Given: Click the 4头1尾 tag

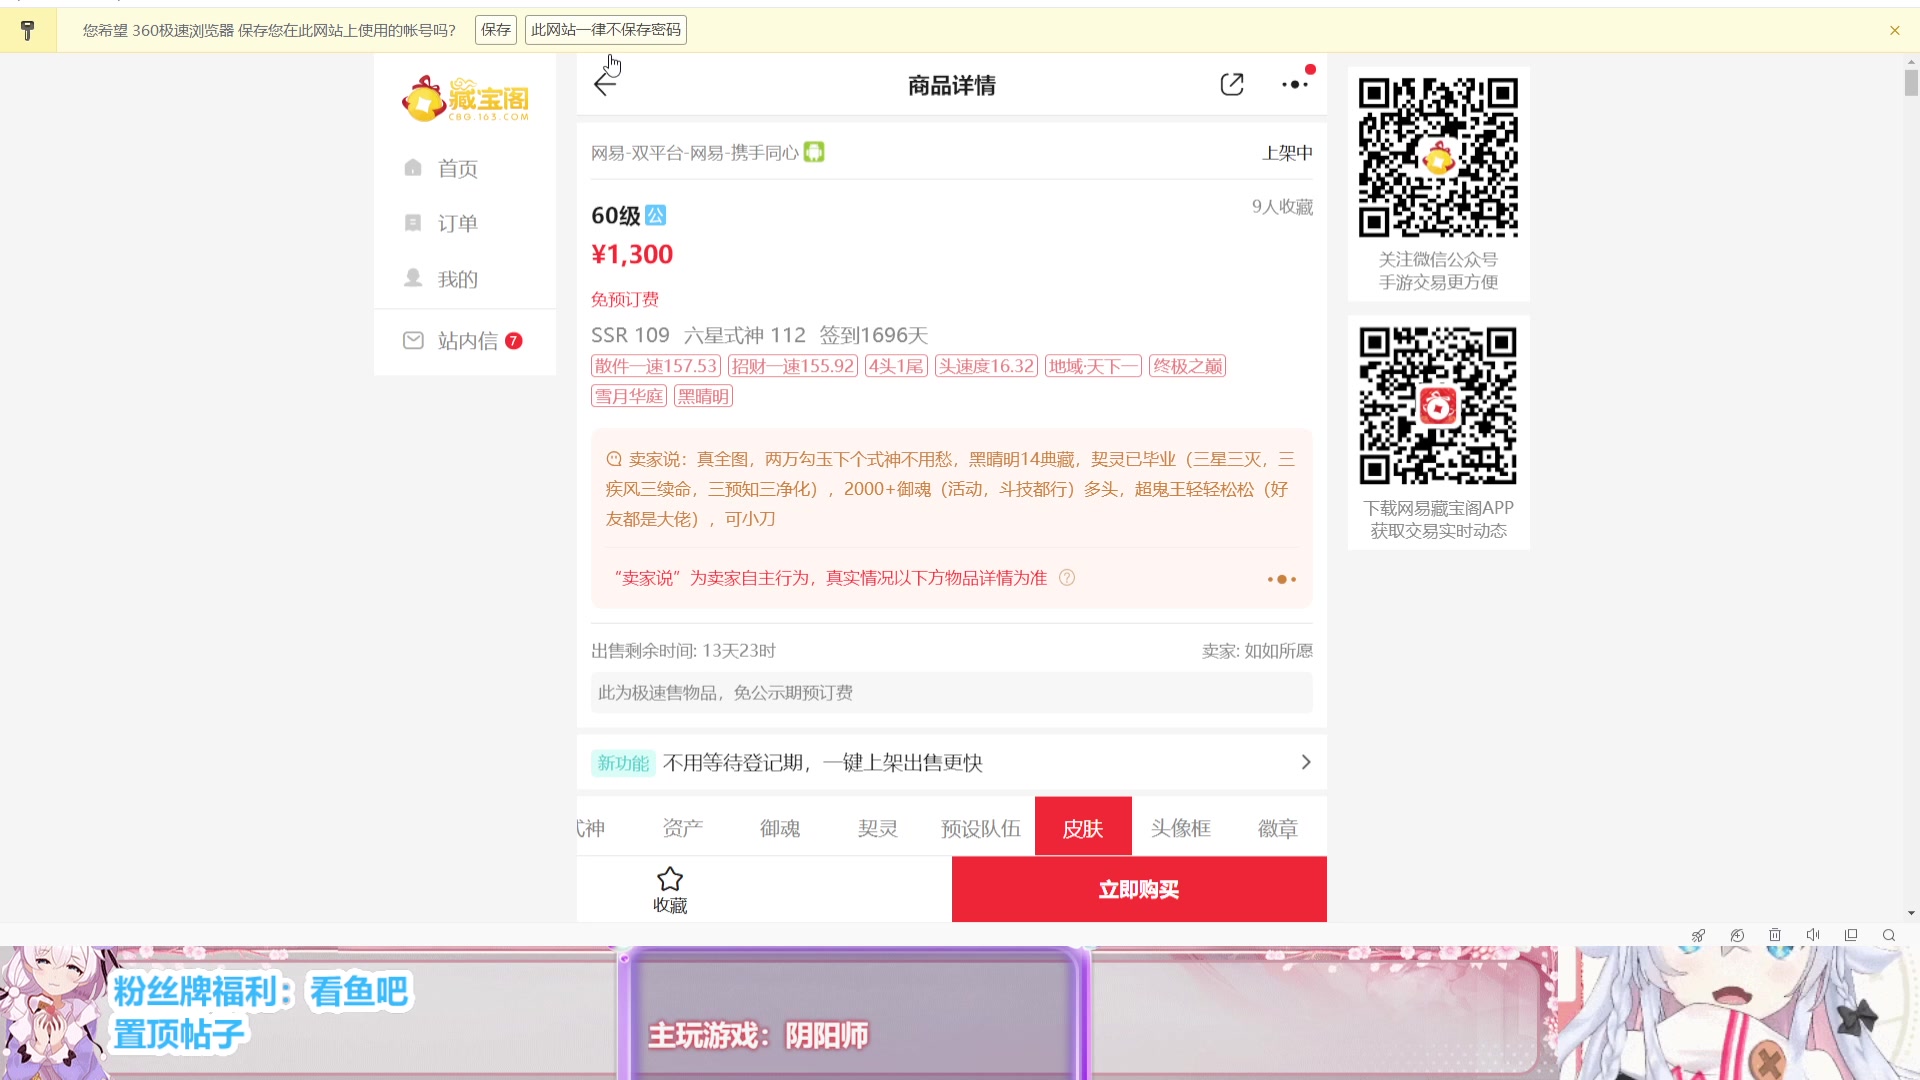Looking at the screenshot, I should coord(897,366).
